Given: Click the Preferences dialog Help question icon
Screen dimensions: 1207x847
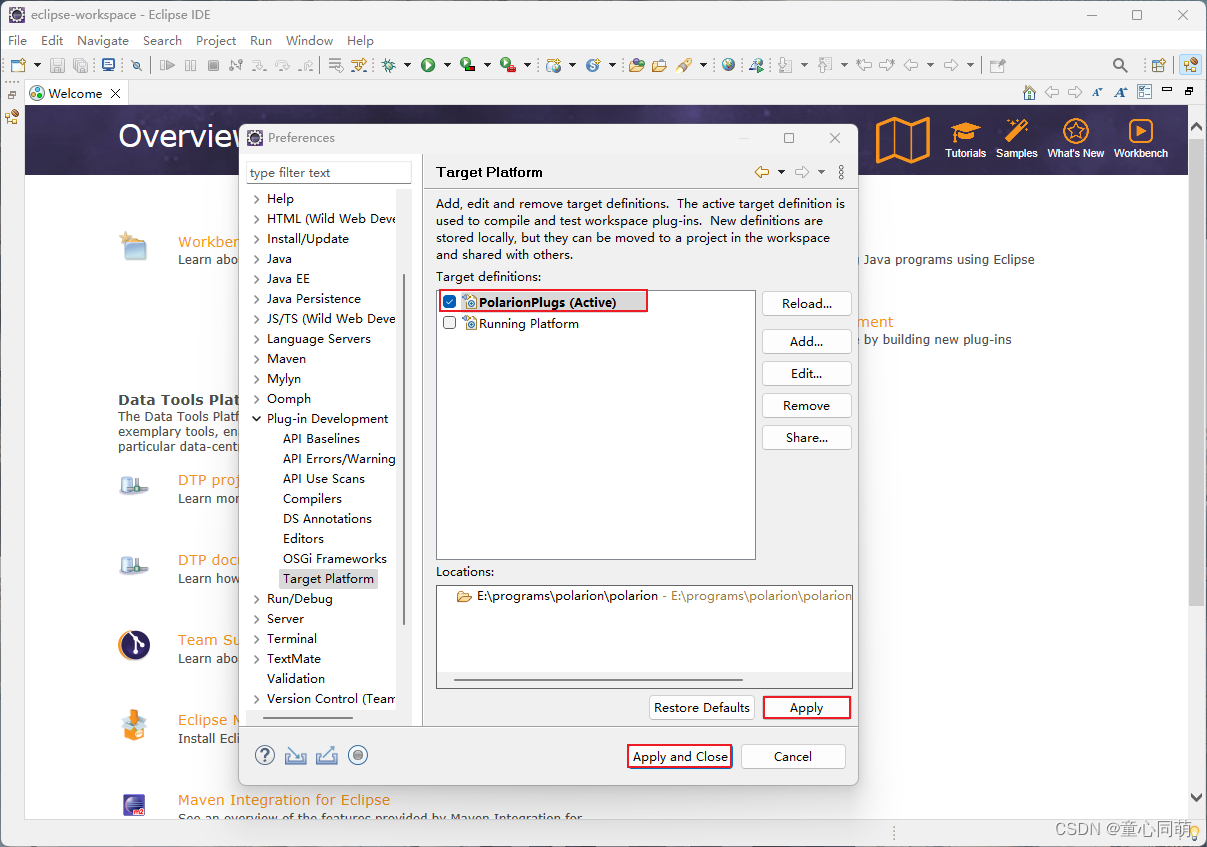Looking at the screenshot, I should point(265,756).
